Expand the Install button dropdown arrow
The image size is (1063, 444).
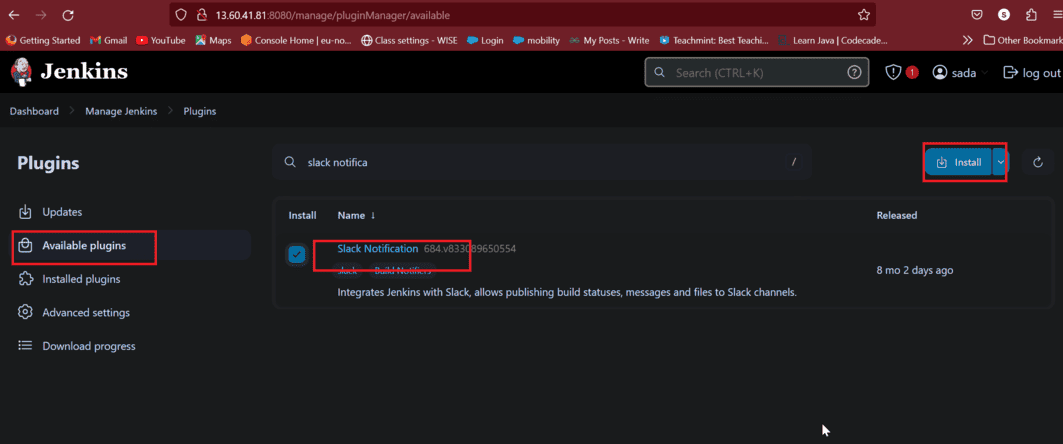1000,162
